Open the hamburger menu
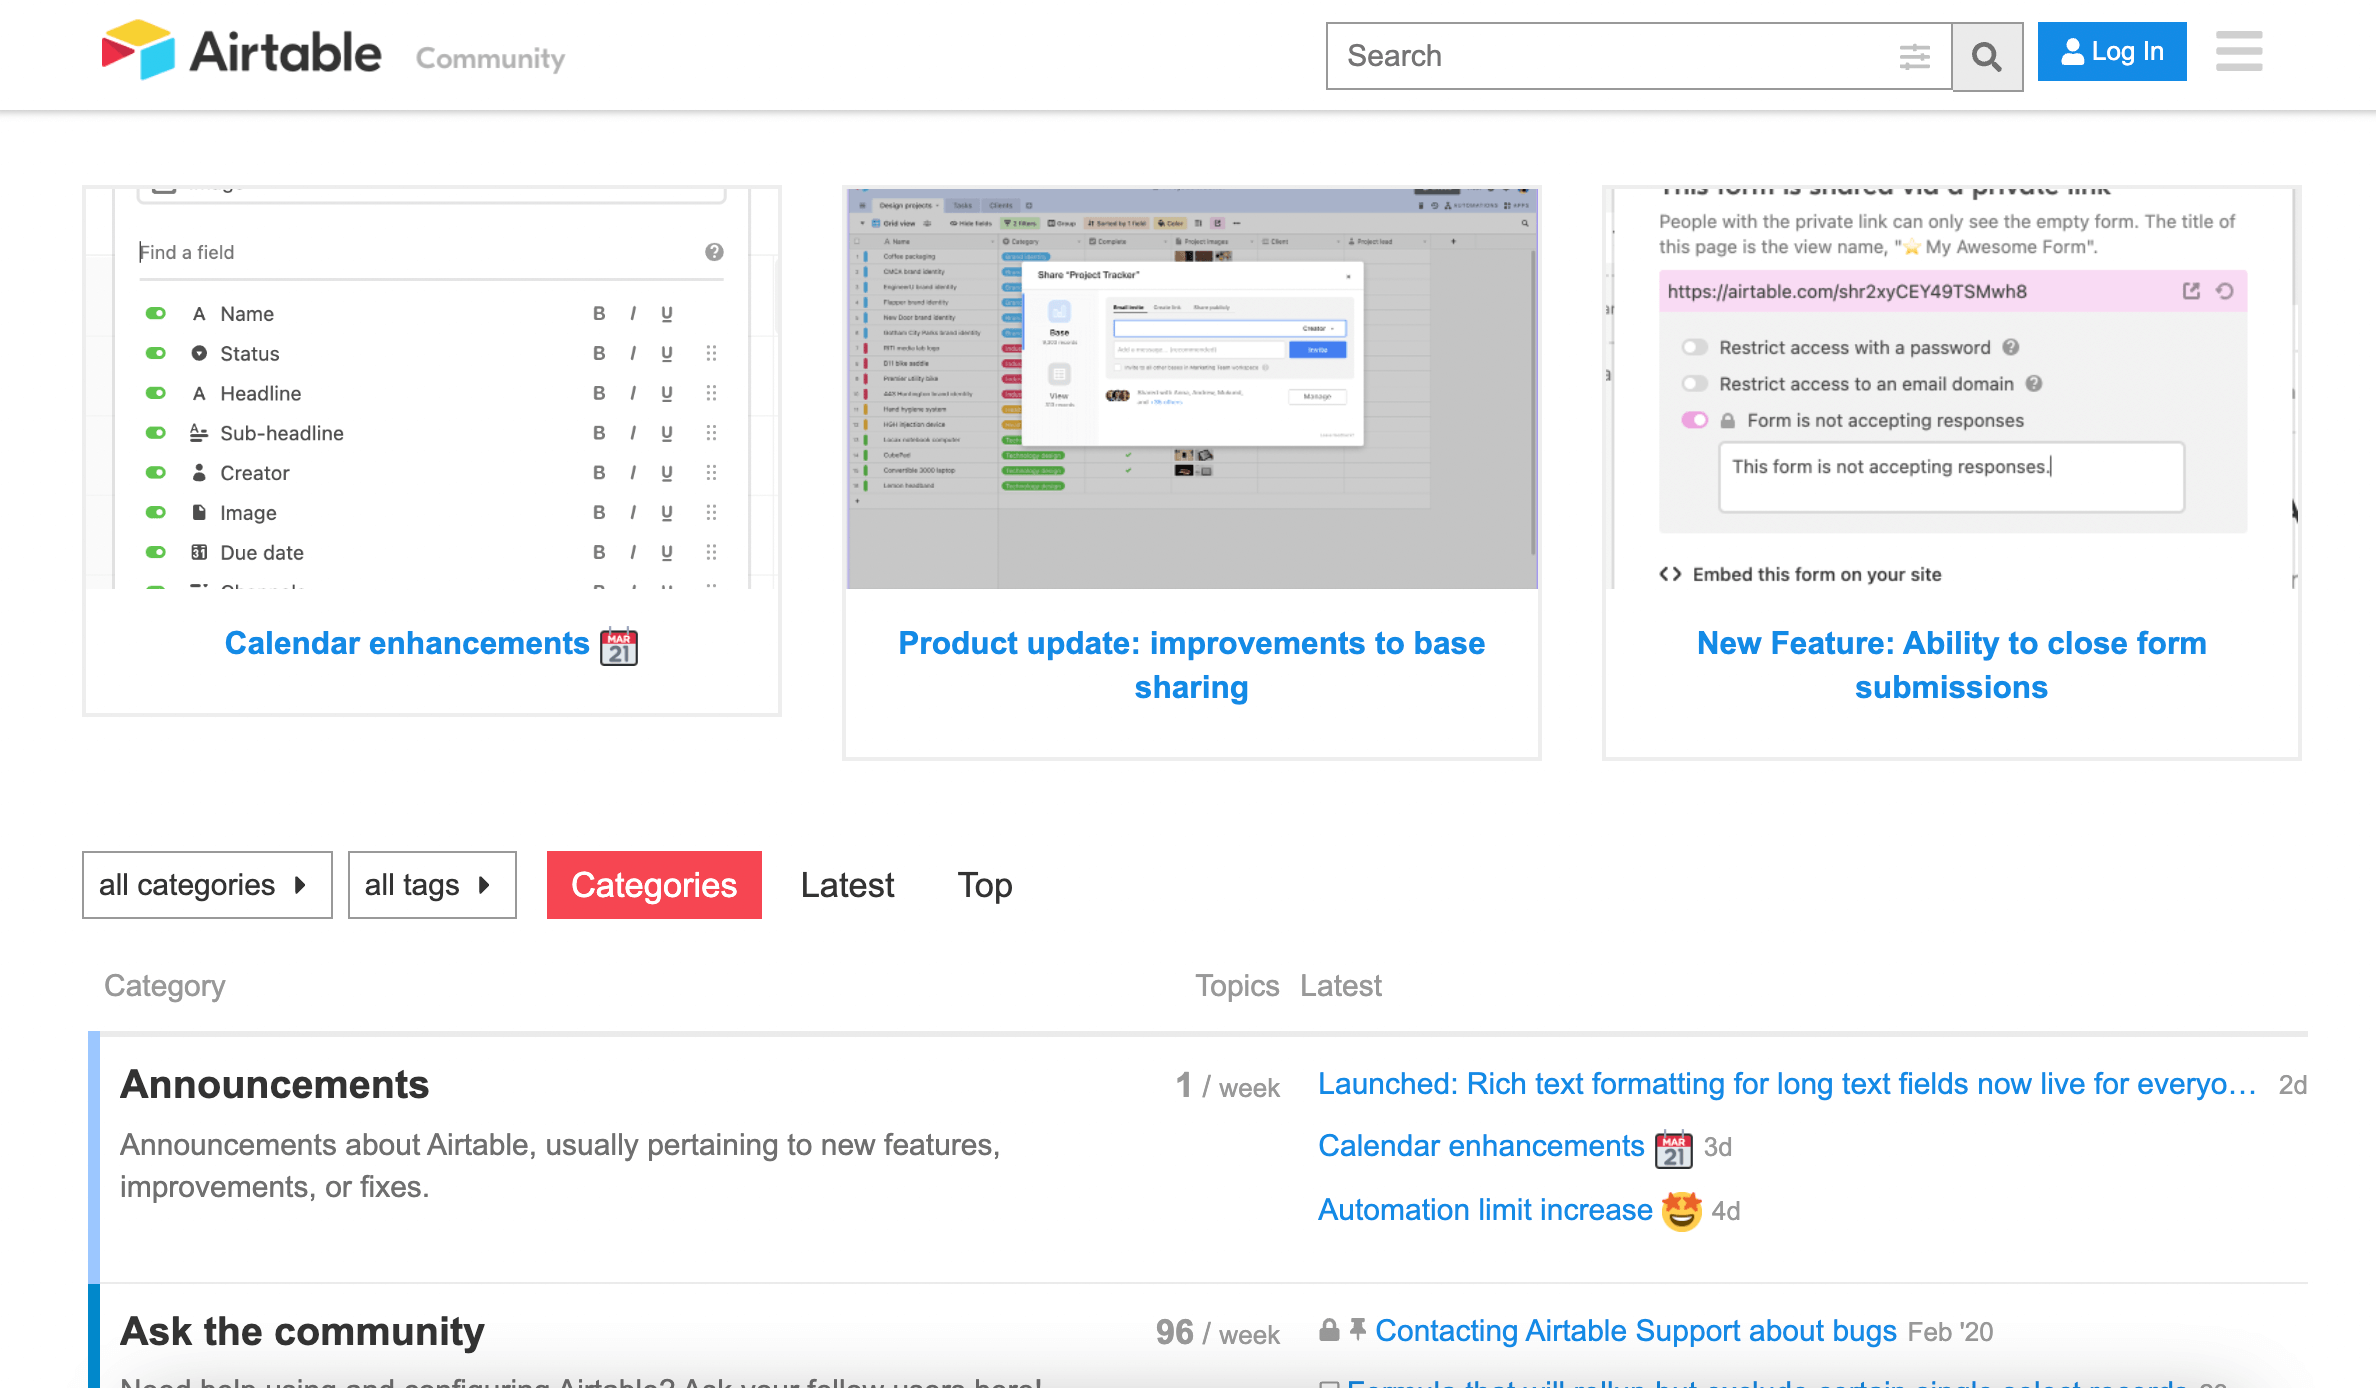Screen dimensions: 2376x1388 [2238, 52]
